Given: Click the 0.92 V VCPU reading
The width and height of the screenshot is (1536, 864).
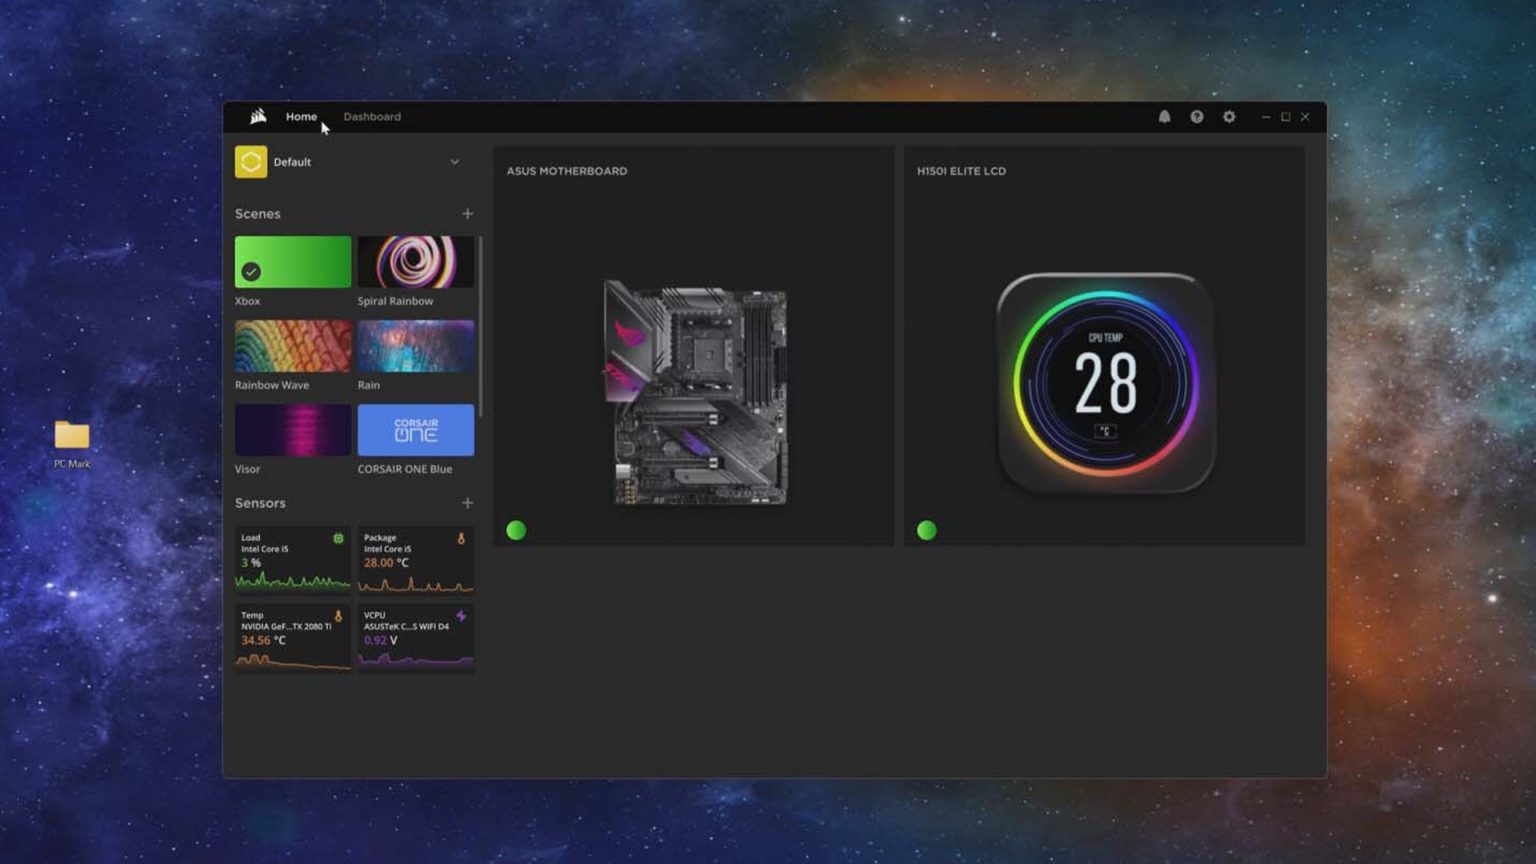Looking at the screenshot, I should point(381,641).
